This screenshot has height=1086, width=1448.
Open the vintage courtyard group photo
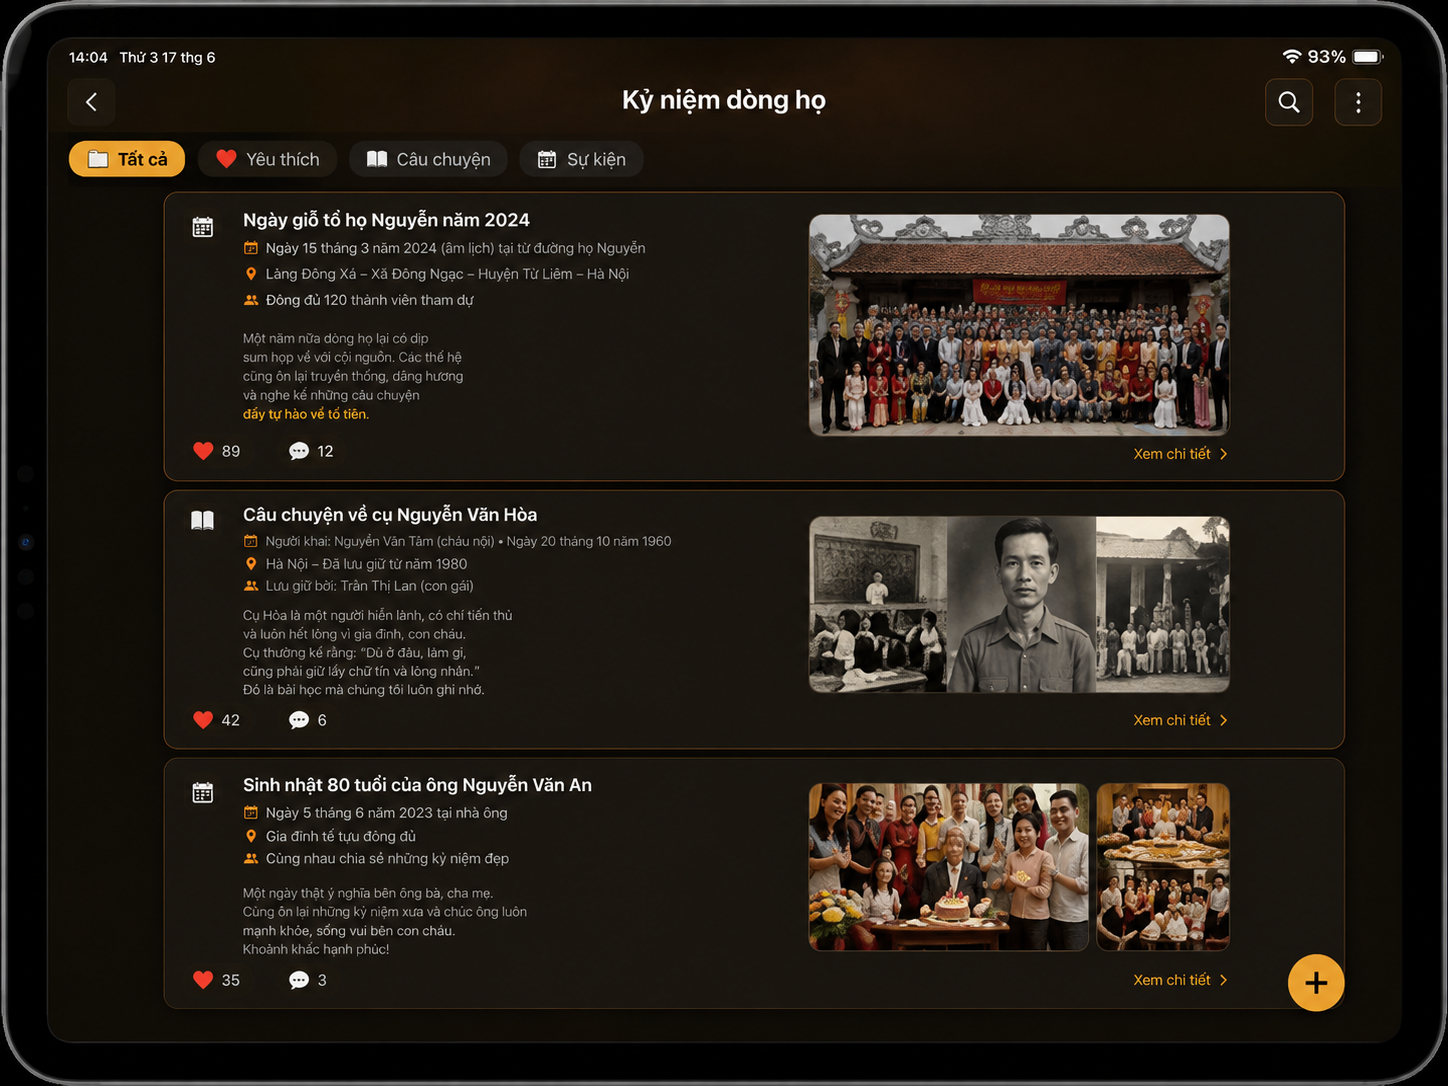pyautogui.click(x=1163, y=604)
